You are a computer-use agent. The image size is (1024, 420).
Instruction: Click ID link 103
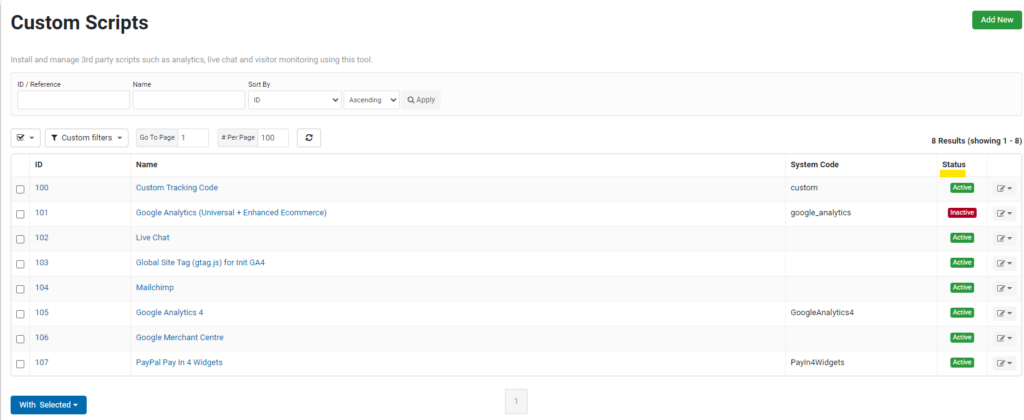[42, 263]
